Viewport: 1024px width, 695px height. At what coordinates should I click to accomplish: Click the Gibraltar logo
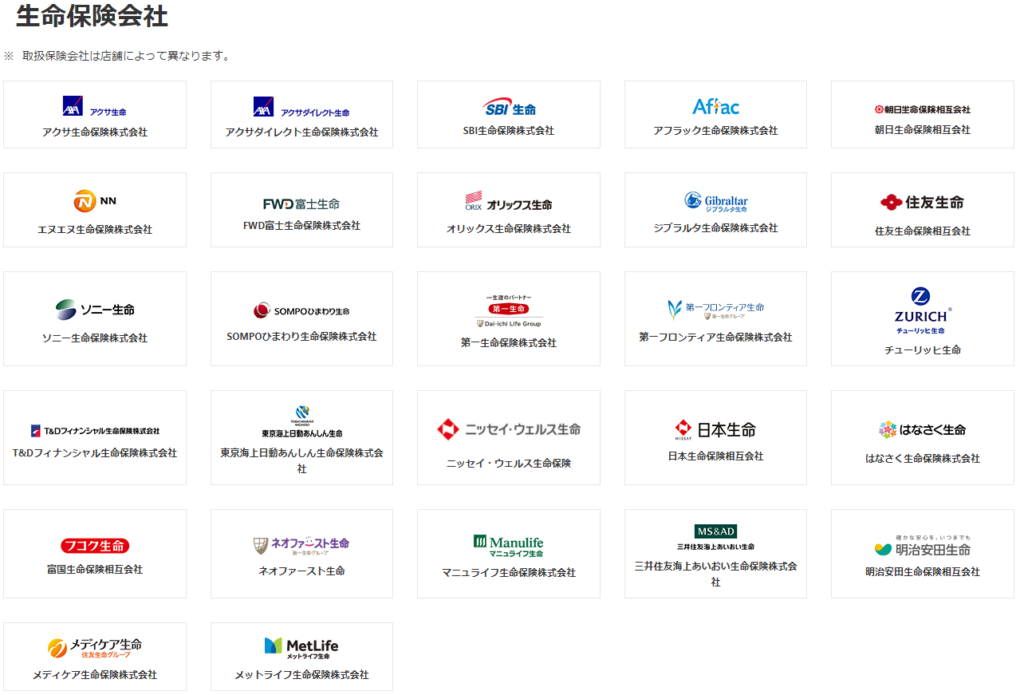(716, 201)
